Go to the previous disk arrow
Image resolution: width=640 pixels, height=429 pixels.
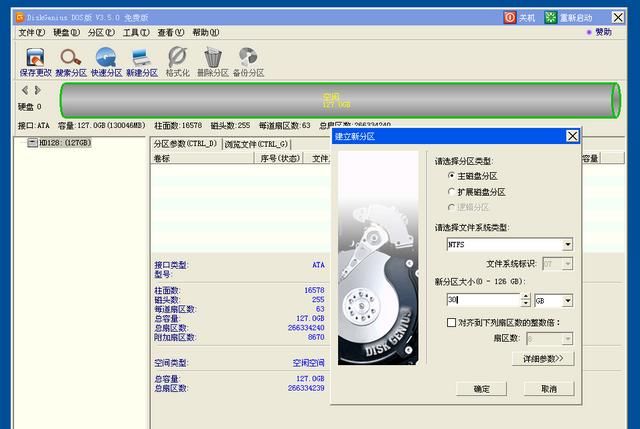point(25,90)
